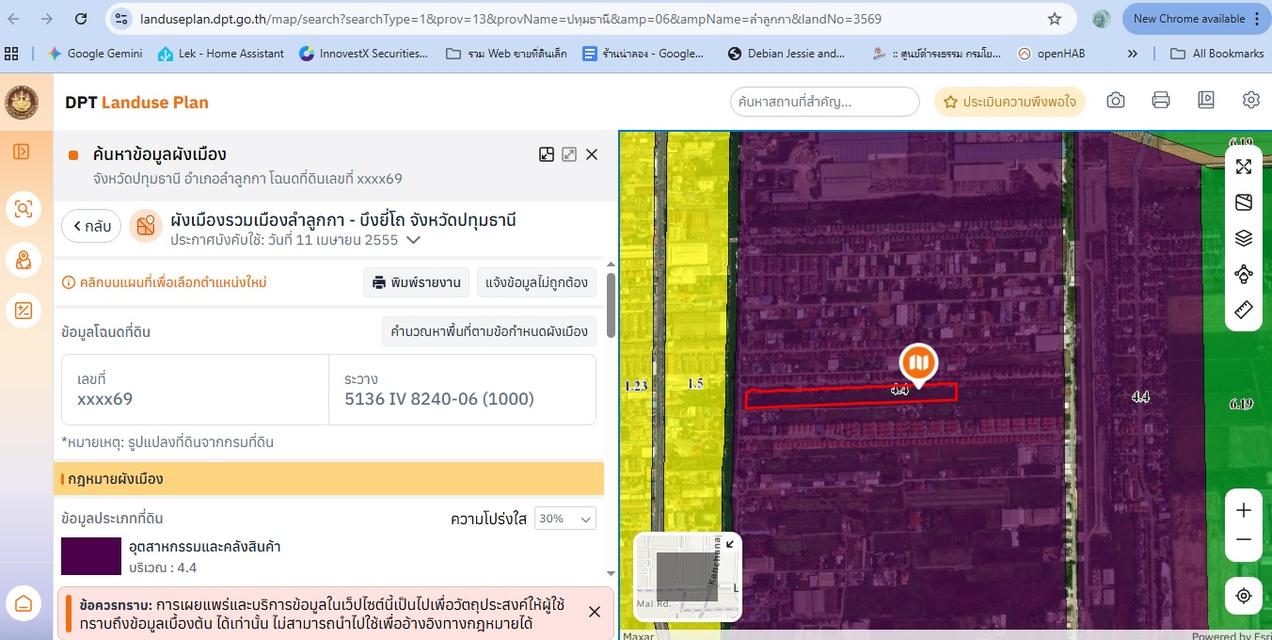
Task: Click the กฎหมายผังเมือง section header
Action: [330, 479]
